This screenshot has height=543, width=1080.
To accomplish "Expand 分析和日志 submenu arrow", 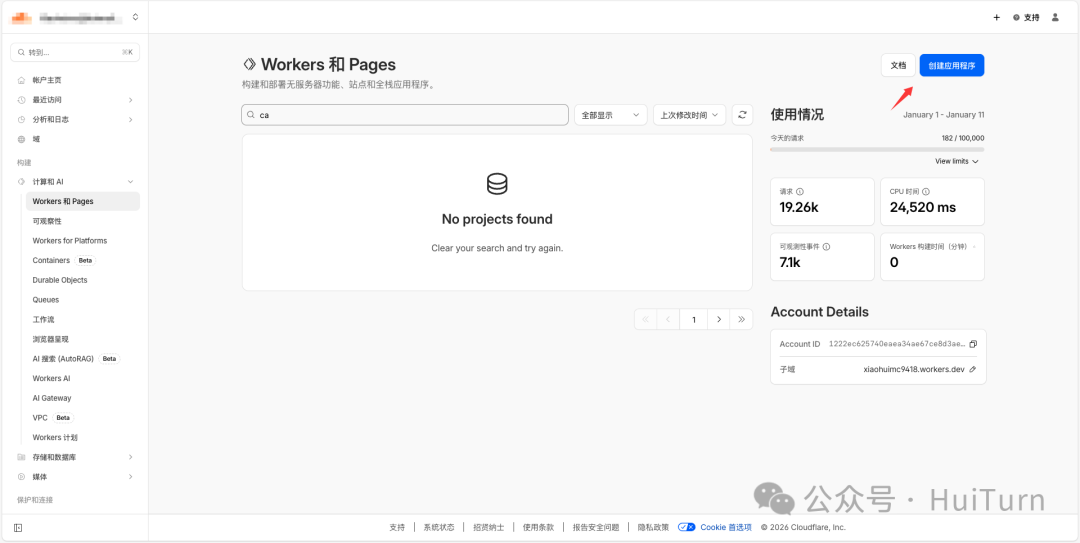I will tap(131, 119).
